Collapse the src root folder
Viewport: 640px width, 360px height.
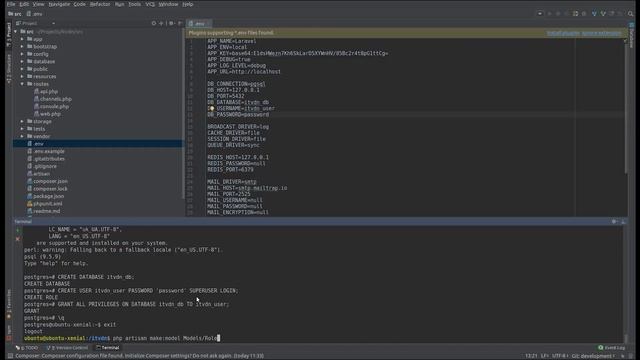[16, 31]
